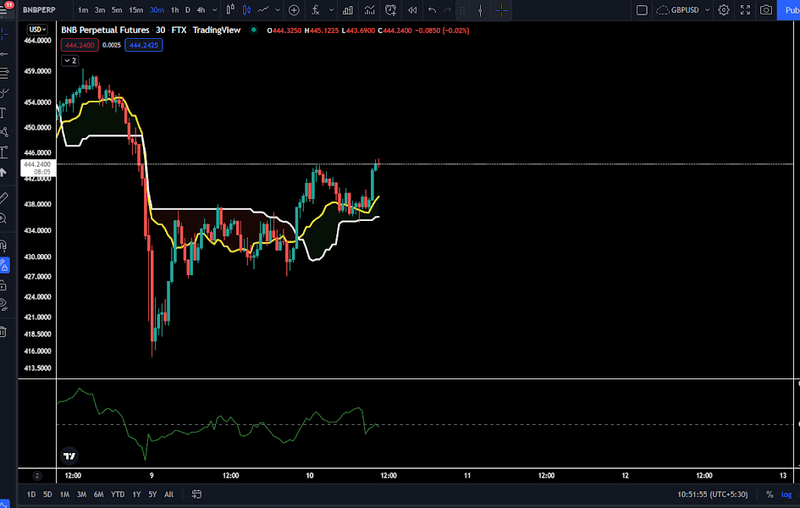Take a snapshot with the camera icon
Image resolution: width=800 pixels, height=508 pixels.
tap(766, 10)
